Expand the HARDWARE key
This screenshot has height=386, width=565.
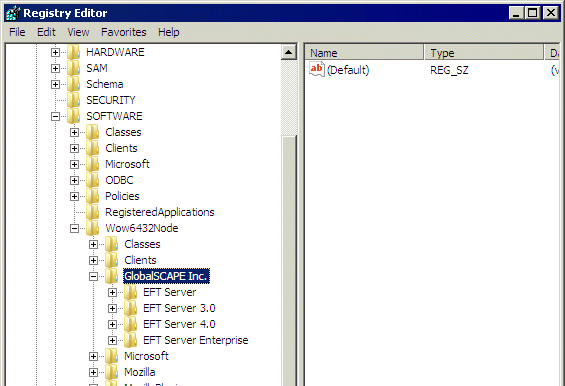point(55,52)
